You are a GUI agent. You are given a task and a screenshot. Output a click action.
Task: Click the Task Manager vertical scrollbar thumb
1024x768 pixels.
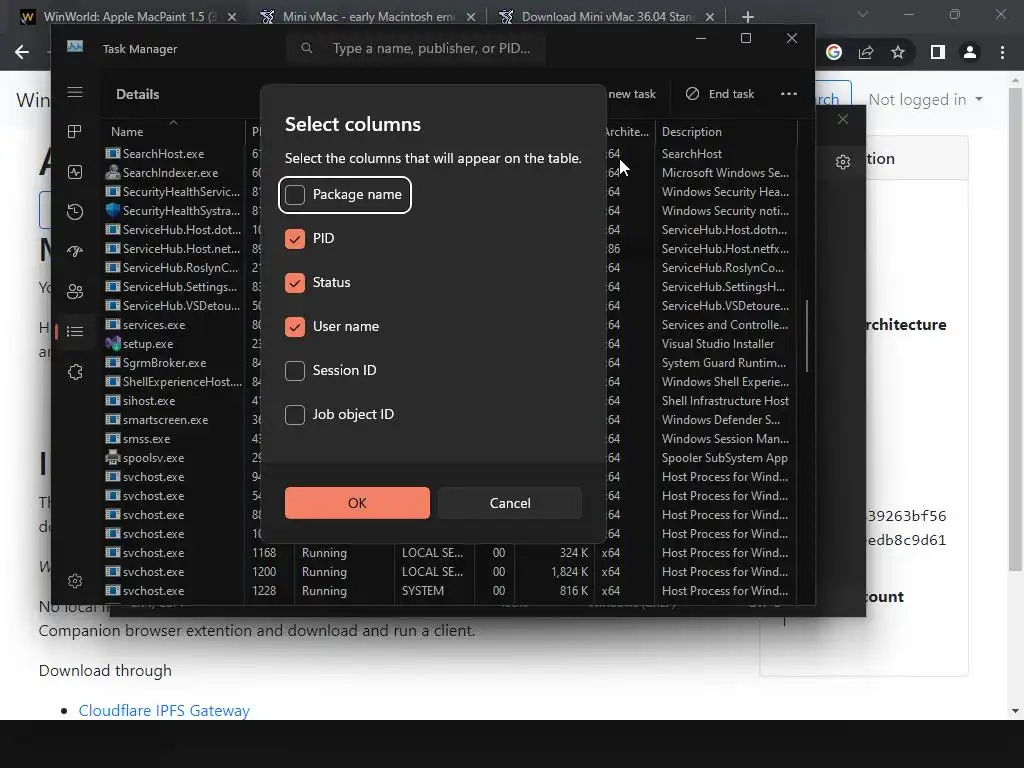[807, 336]
